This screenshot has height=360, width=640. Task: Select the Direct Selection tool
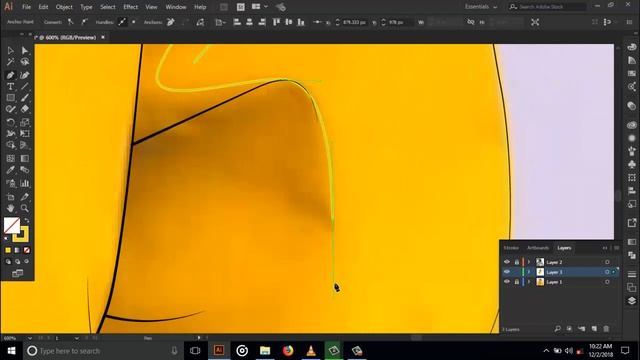(24, 51)
